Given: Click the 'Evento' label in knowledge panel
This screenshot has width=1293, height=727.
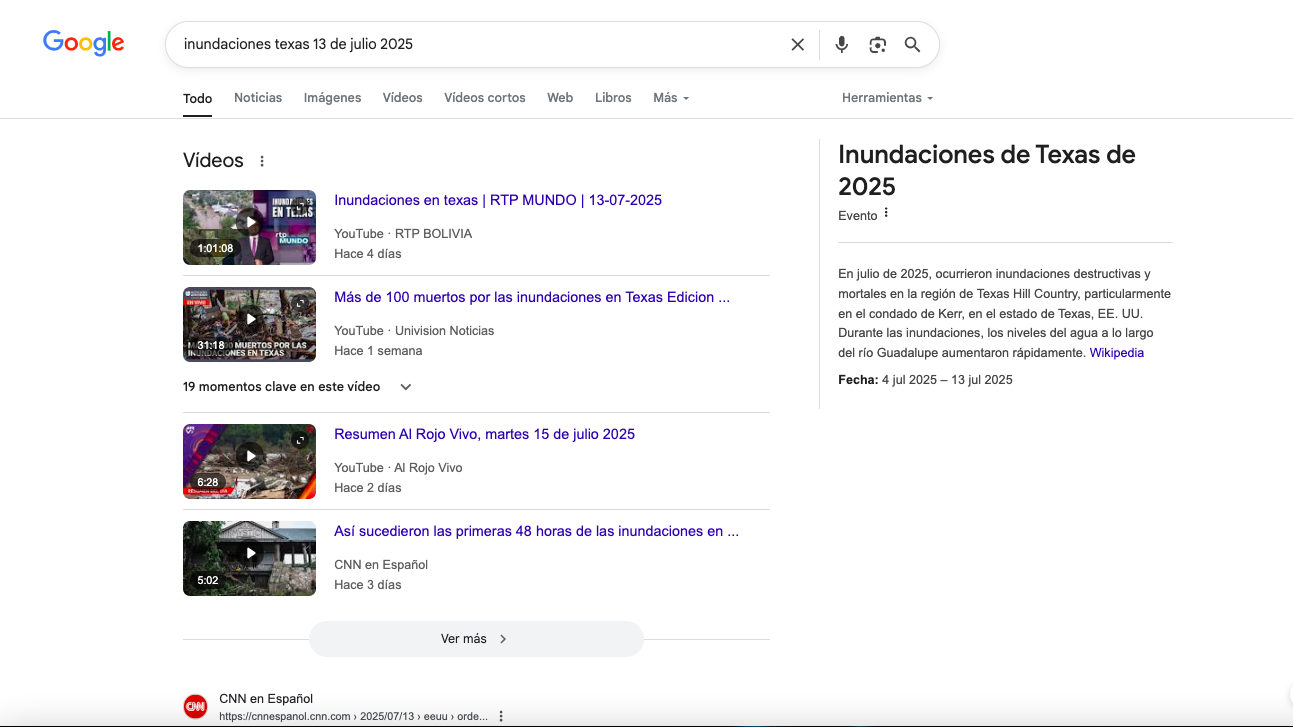Looking at the screenshot, I should pyautogui.click(x=858, y=216).
